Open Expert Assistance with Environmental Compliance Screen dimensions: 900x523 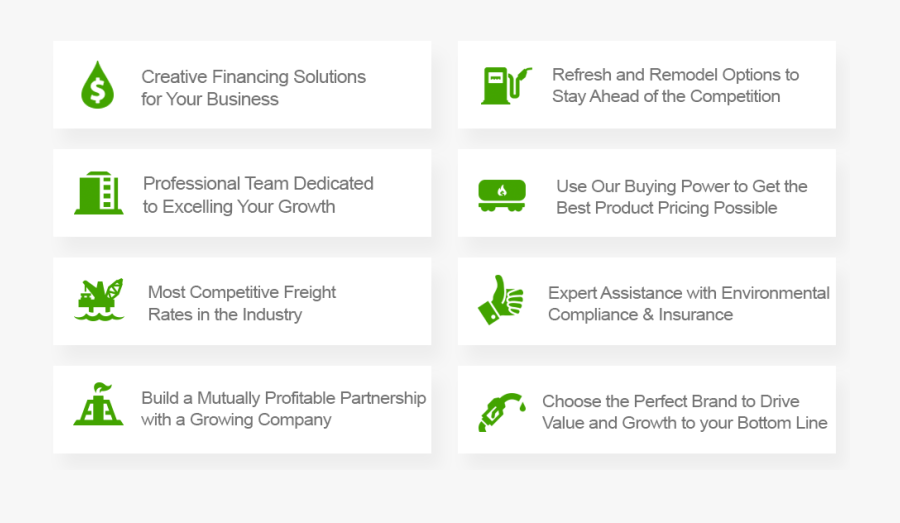pyautogui.click(x=688, y=304)
